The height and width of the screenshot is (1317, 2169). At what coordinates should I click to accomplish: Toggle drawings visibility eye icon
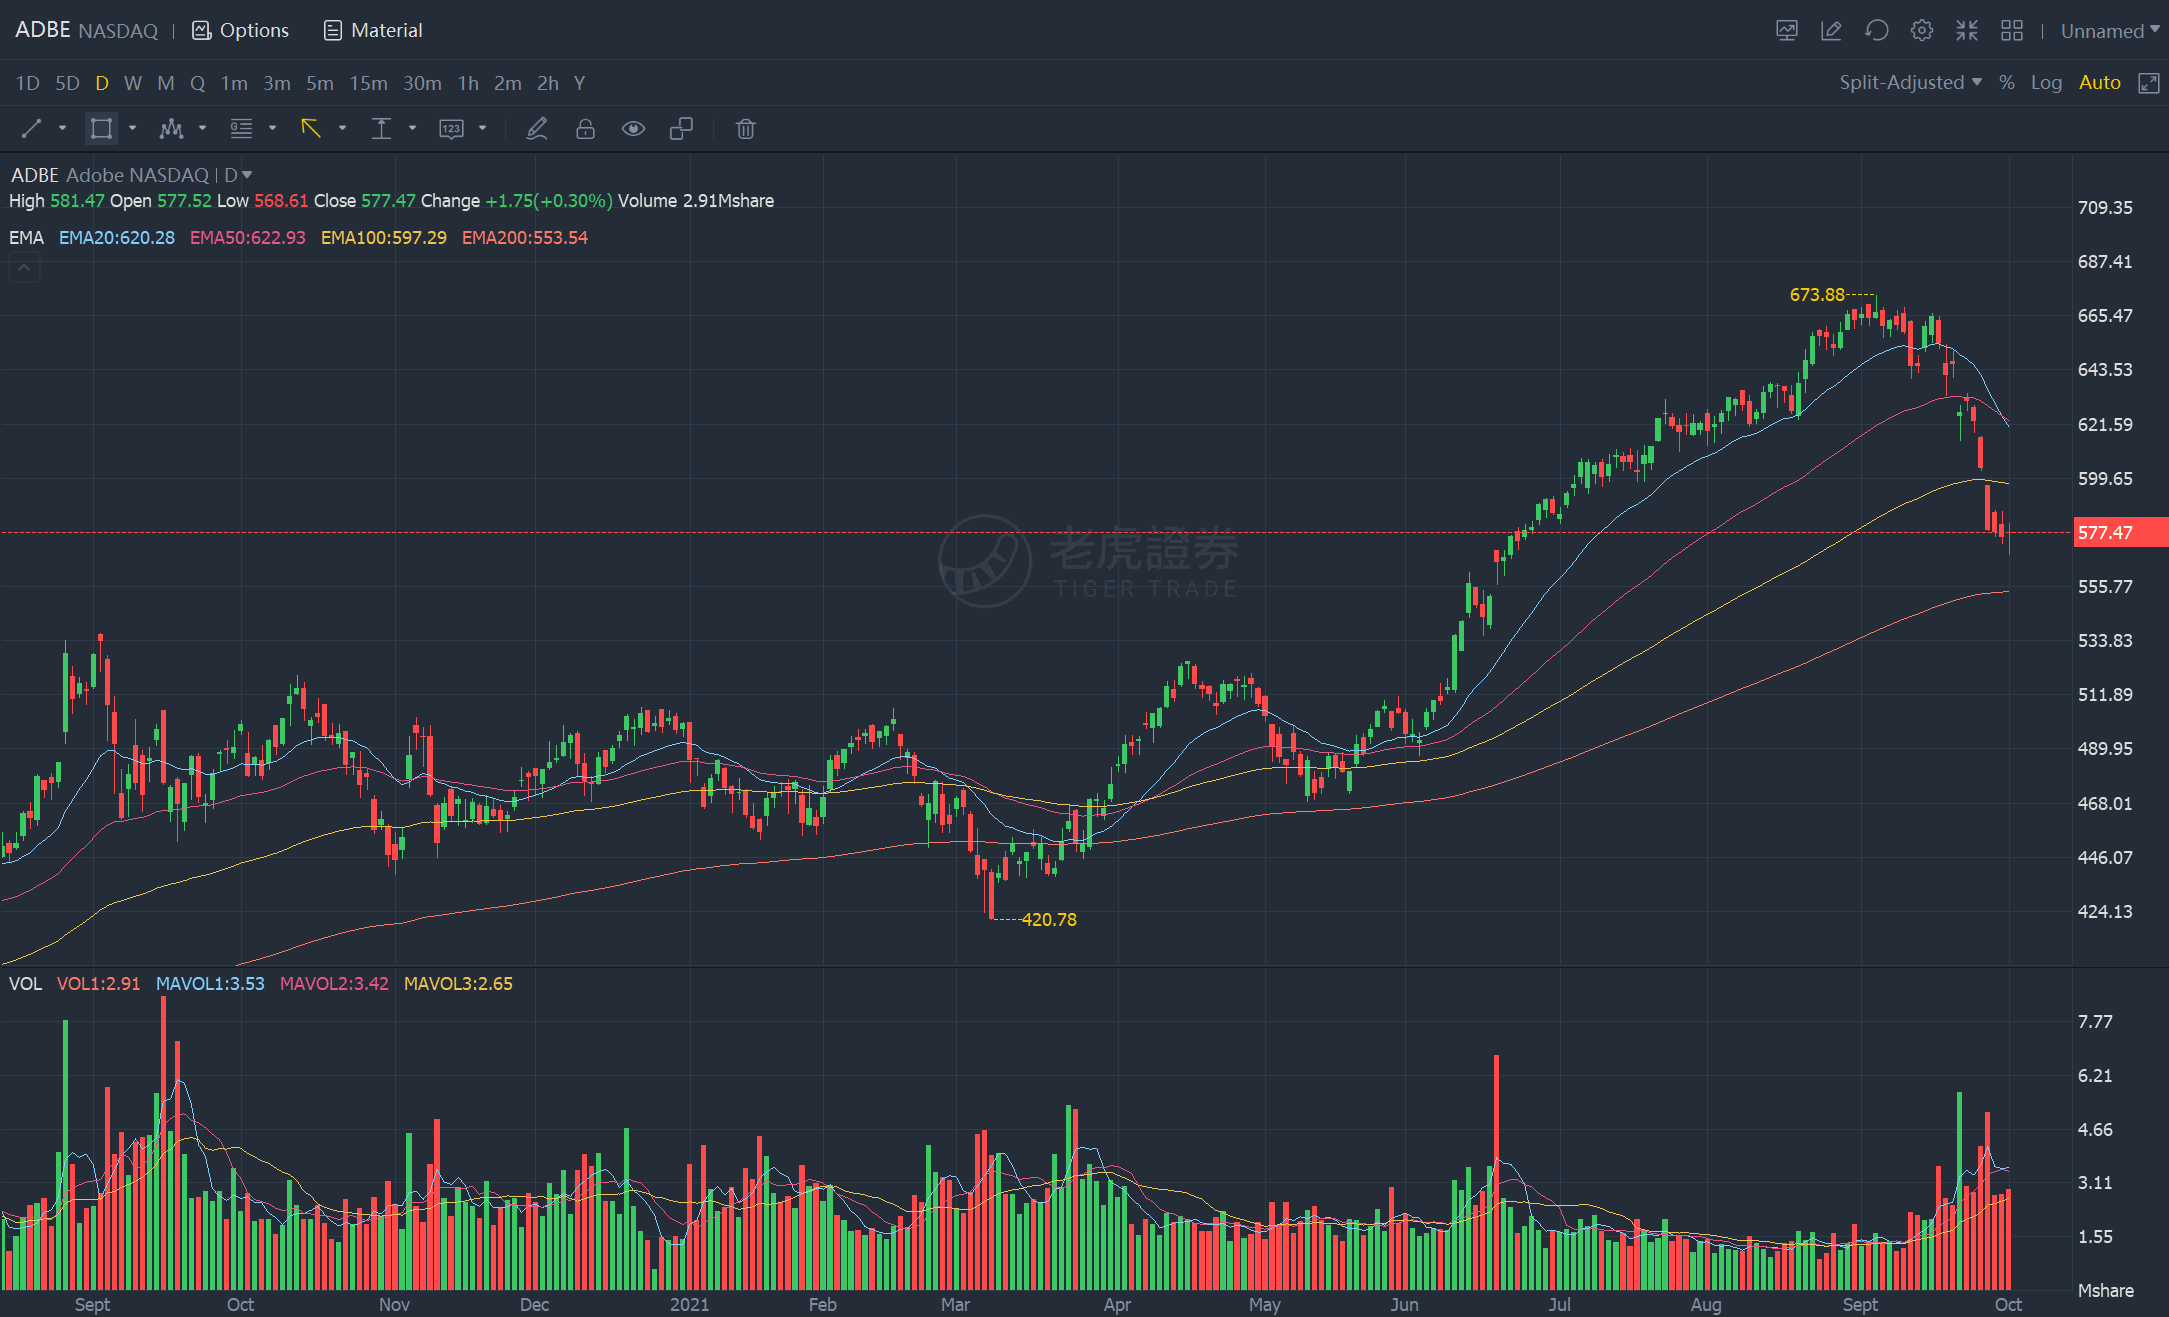click(x=633, y=129)
